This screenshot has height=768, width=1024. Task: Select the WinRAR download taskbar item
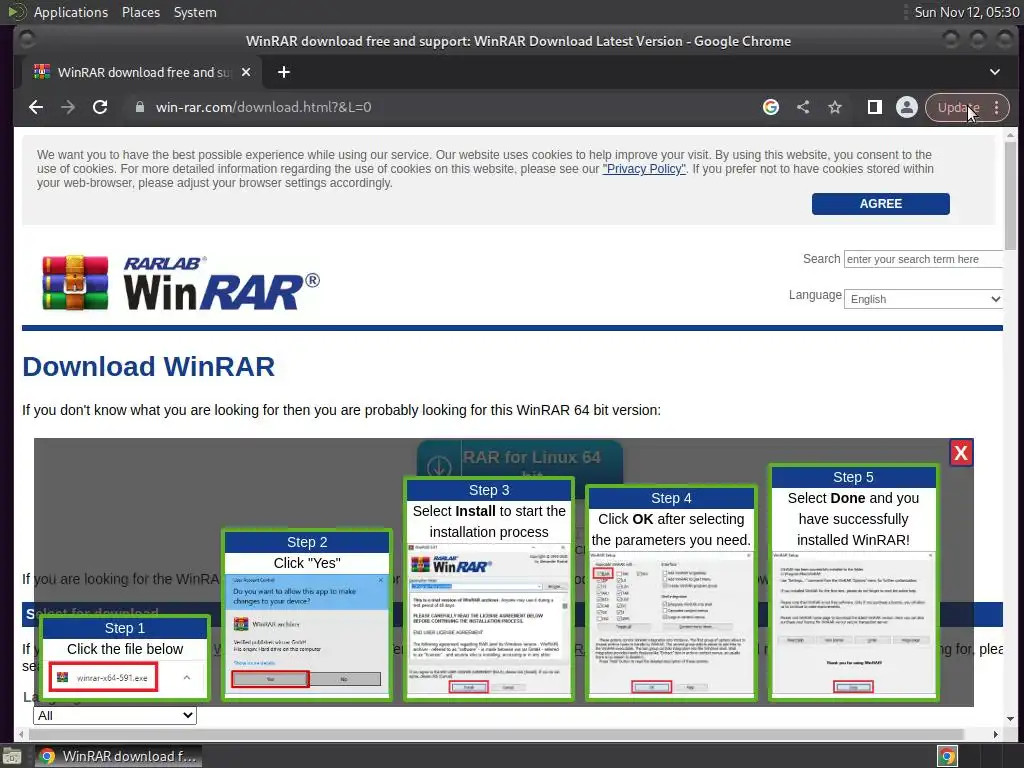[118, 756]
